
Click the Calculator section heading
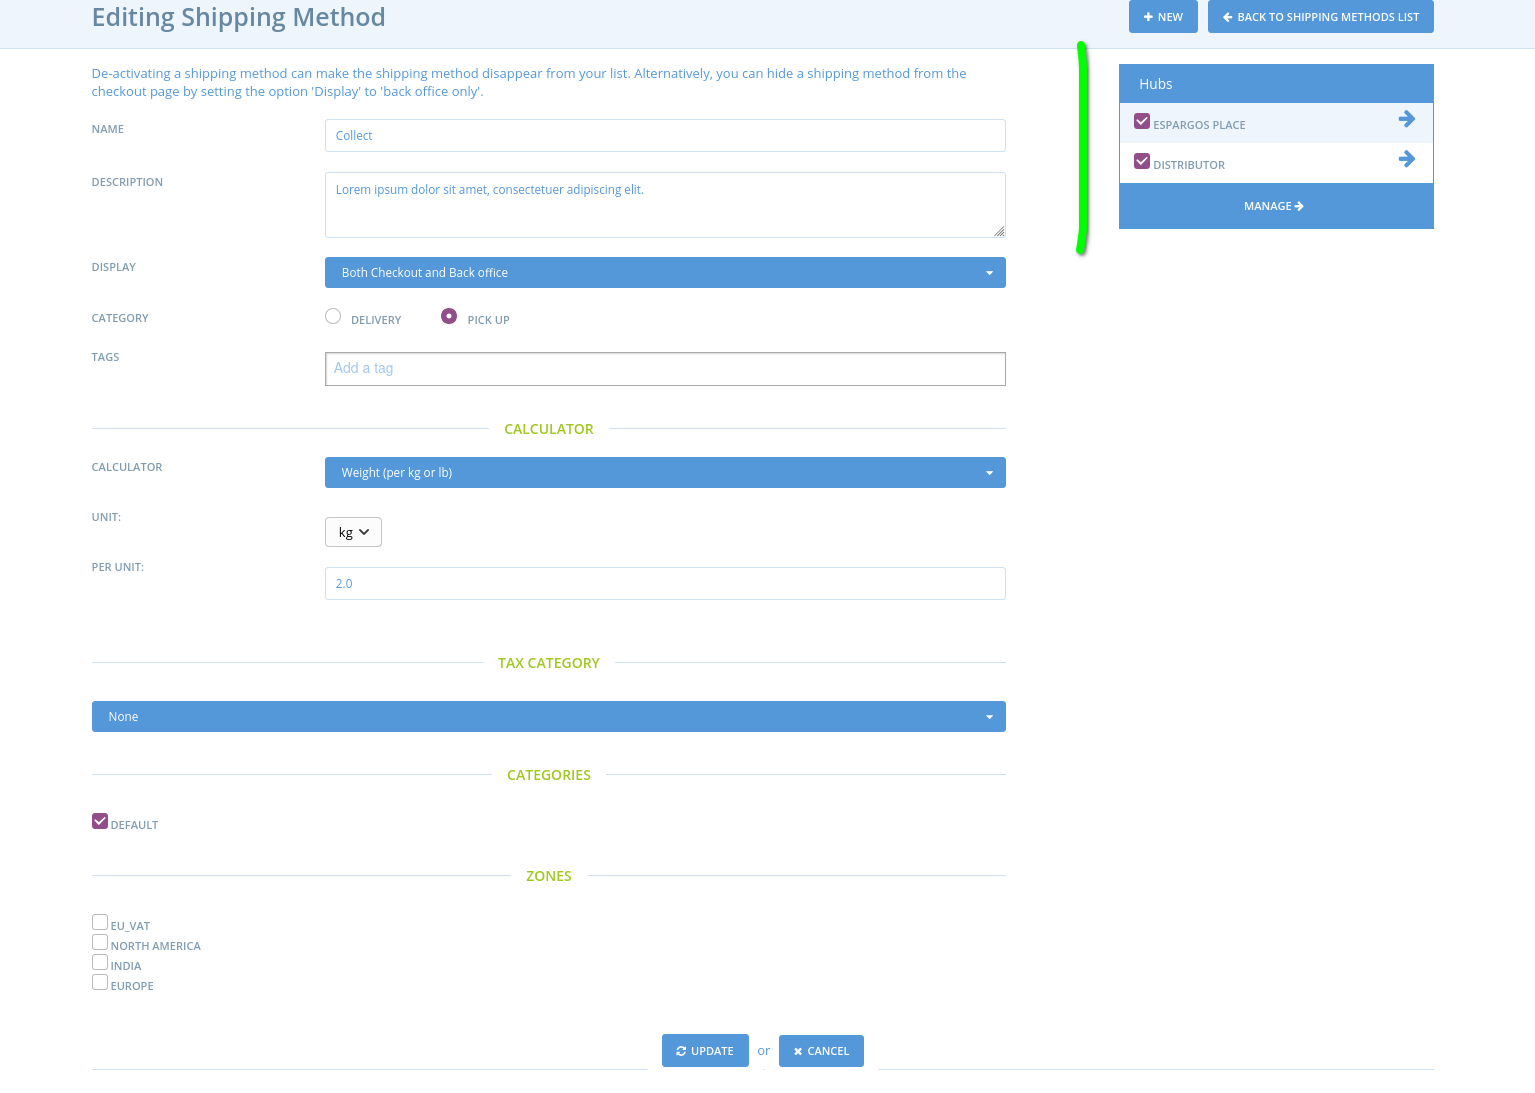(x=549, y=429)
